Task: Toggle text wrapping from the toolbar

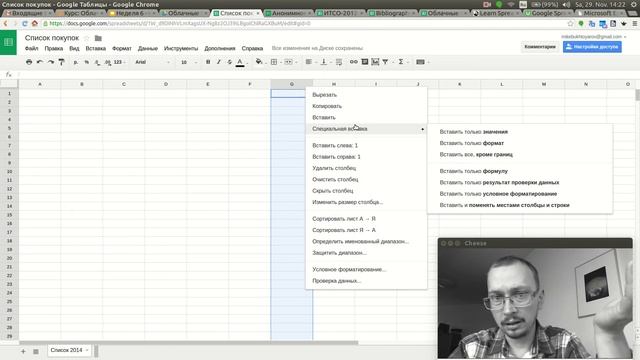Action: coord(339,62)
